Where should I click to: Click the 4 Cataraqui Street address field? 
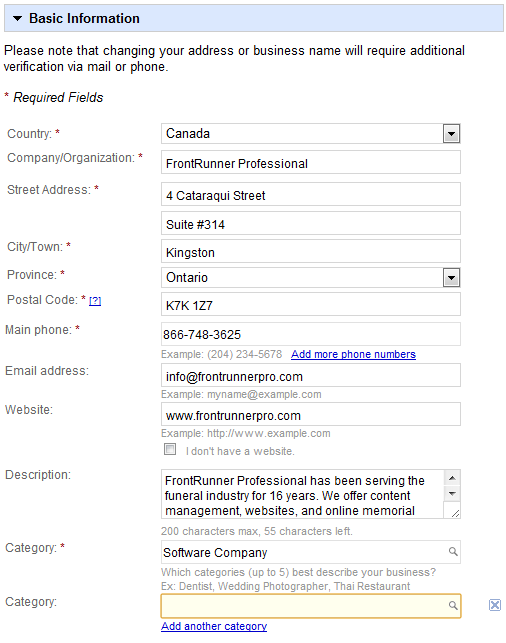click(x=310, y=194)
